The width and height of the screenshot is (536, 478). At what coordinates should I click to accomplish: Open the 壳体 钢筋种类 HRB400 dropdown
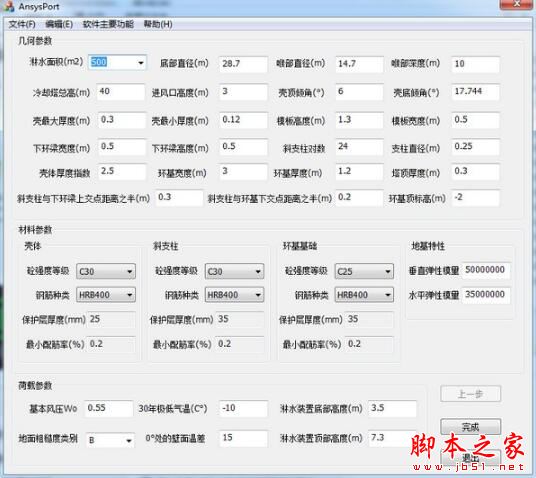(x=106, y=295)
